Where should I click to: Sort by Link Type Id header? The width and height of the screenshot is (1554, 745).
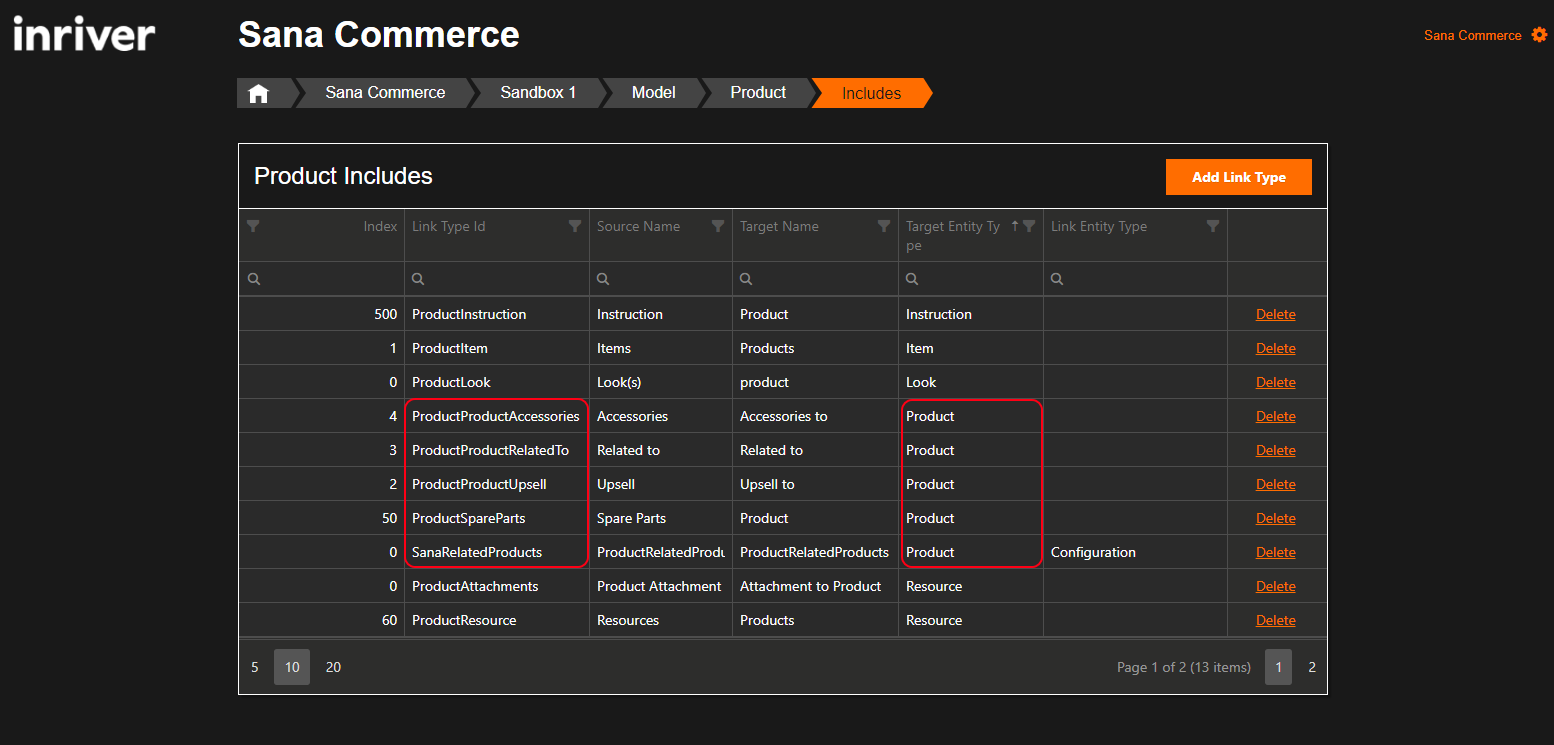448,226
